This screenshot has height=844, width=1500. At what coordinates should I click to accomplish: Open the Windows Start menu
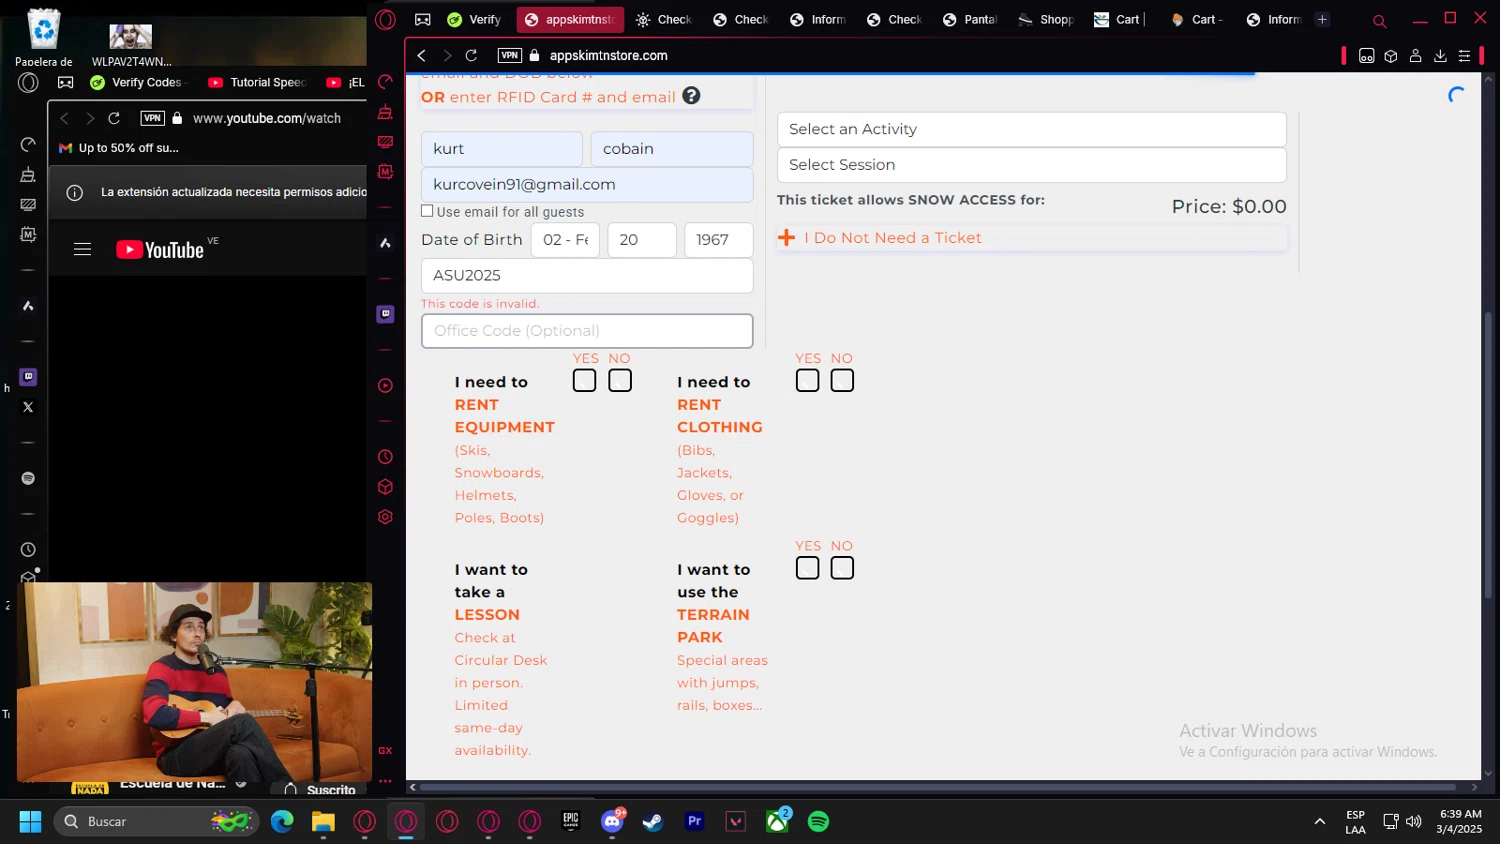pos(30,822)
